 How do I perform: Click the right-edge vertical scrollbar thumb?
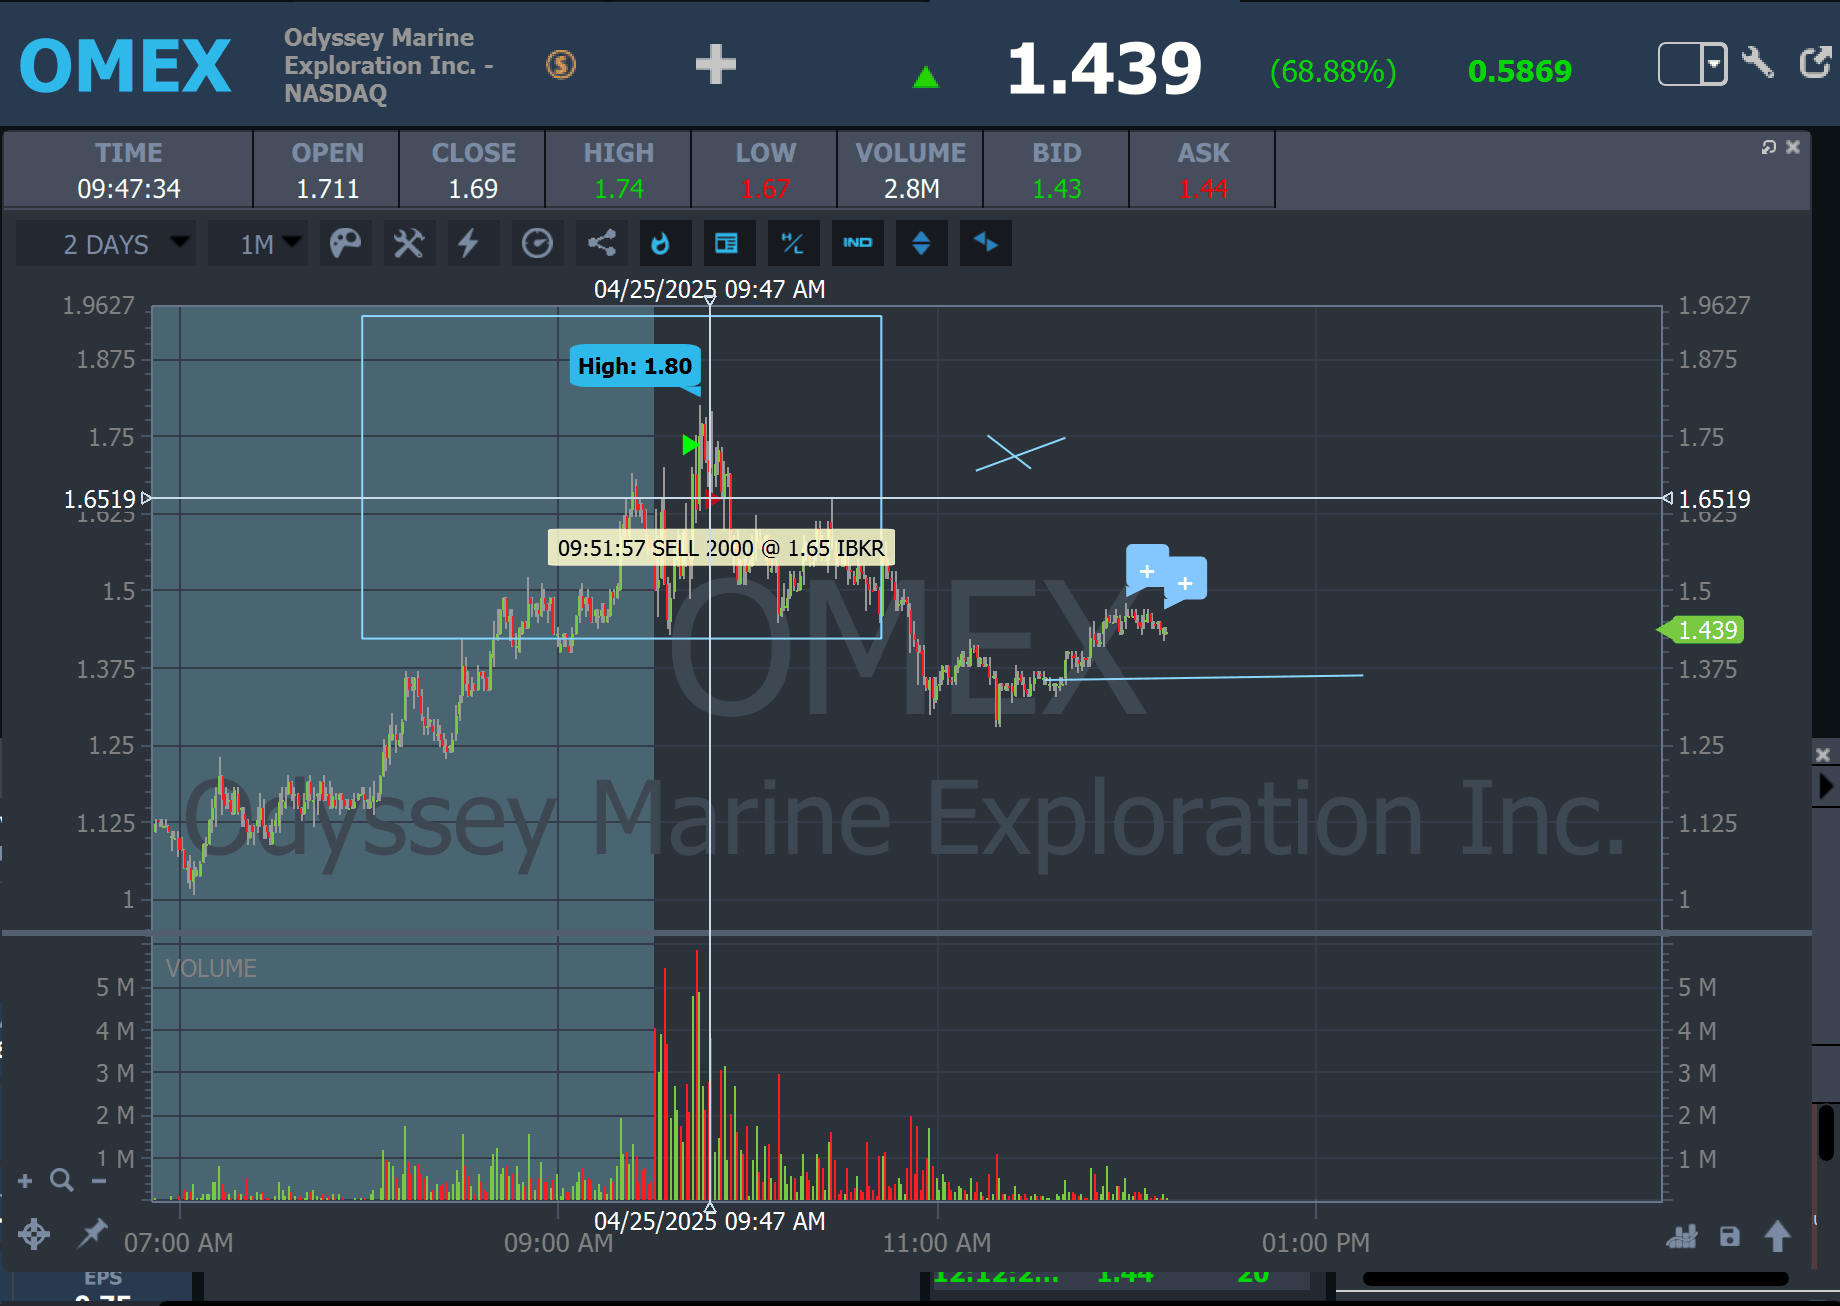1828,1133
